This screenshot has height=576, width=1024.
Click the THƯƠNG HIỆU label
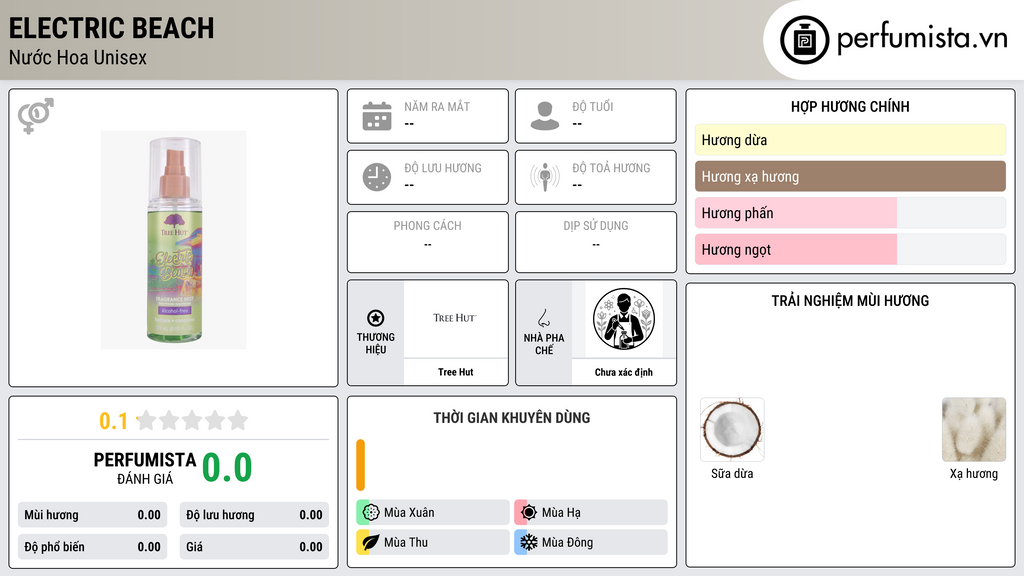[376, 343]
